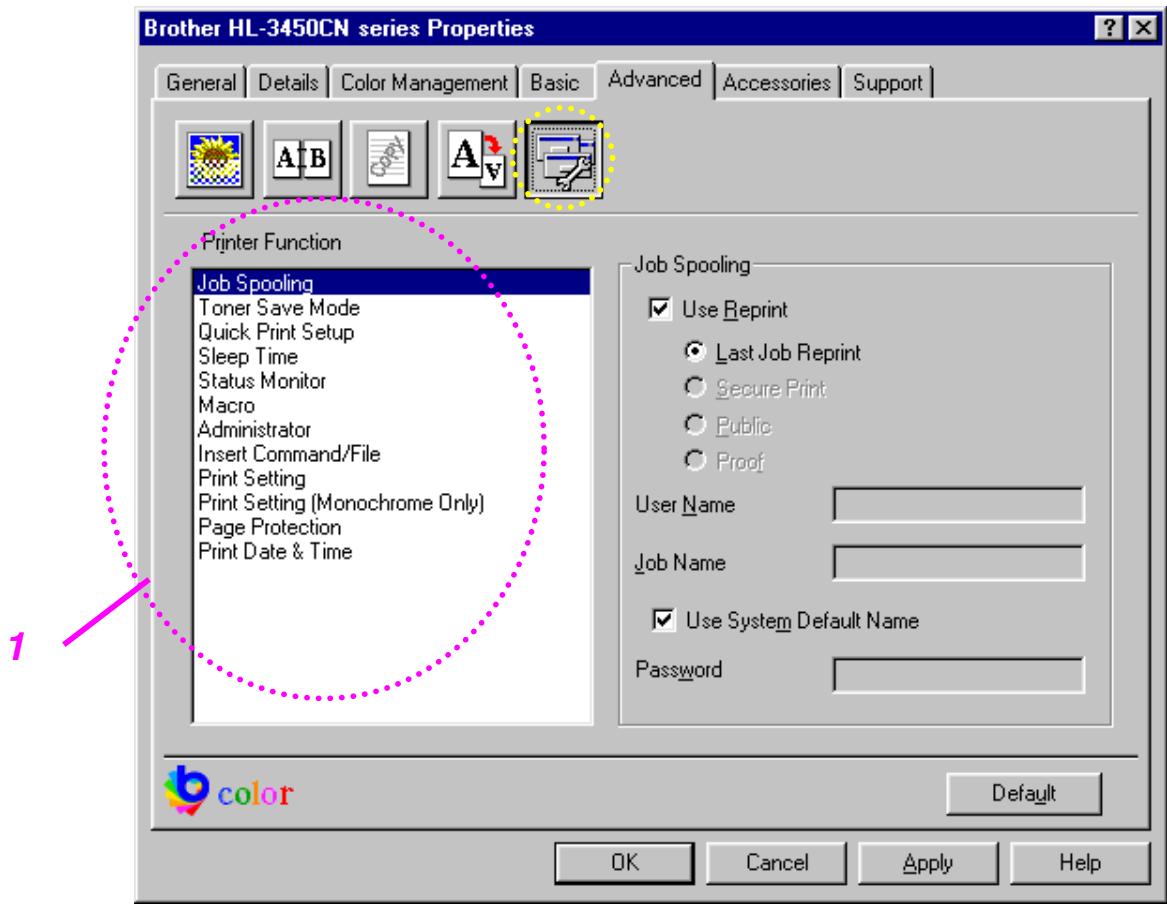This screenshot has width=1167, height=904.
Task: Open the Watermark COPY icon
Action: click(389, 158)
